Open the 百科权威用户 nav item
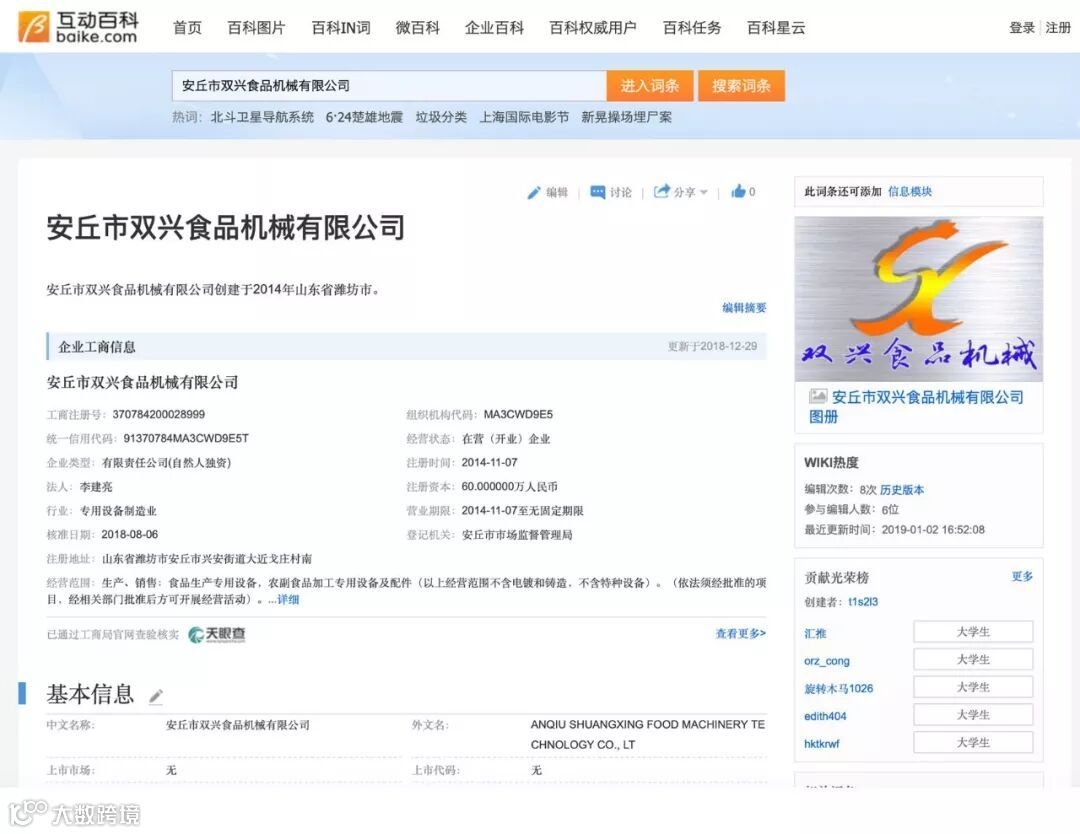The image size is (1080, 834). point(592,28)
